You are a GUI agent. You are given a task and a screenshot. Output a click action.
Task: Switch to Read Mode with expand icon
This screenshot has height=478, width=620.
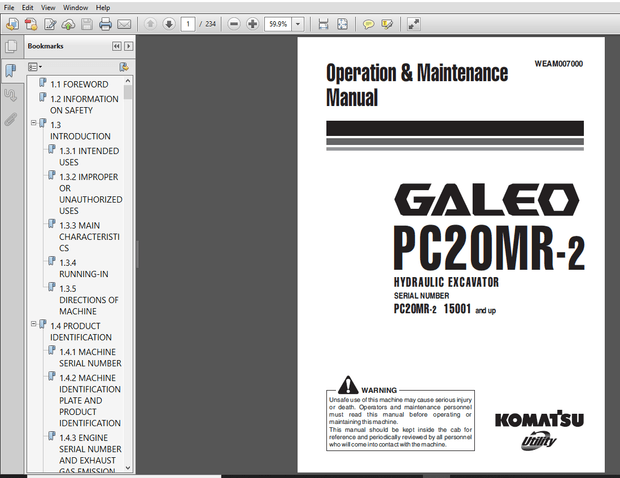tap(414, 24)
